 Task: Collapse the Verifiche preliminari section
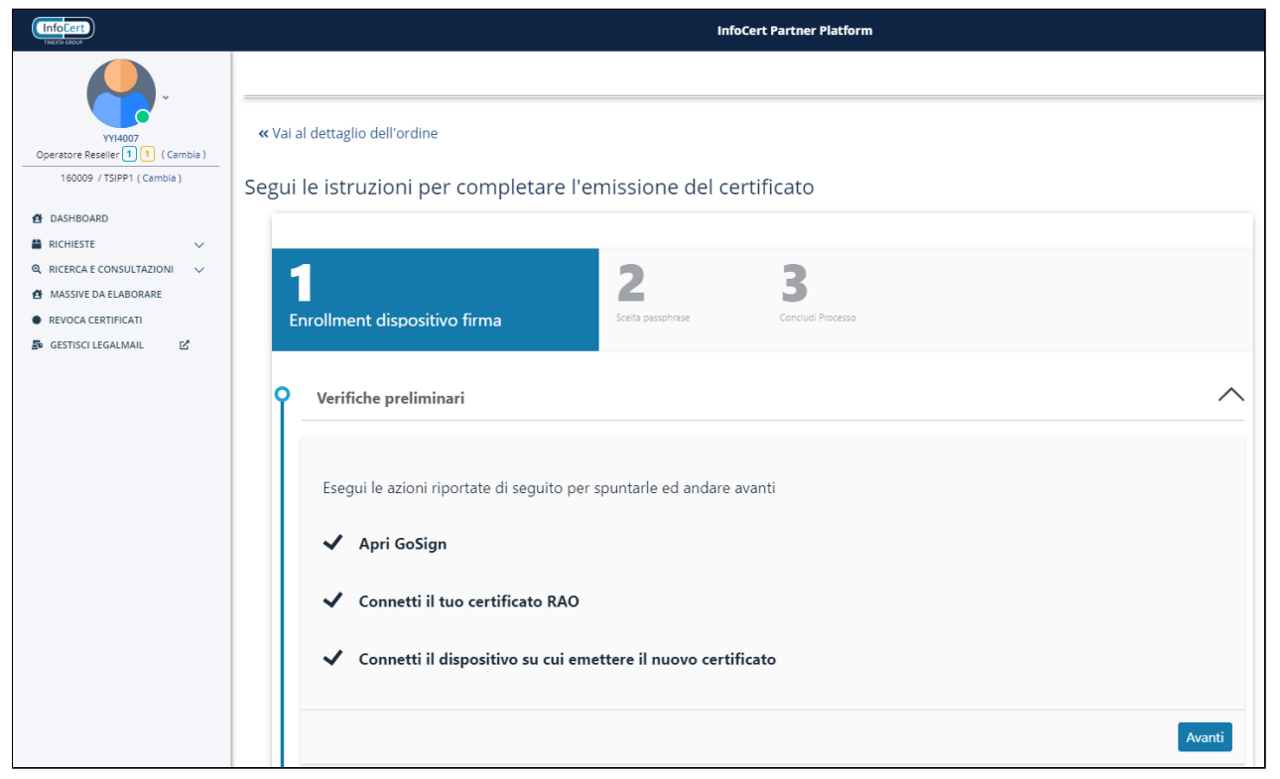(x=1231, y=394)
